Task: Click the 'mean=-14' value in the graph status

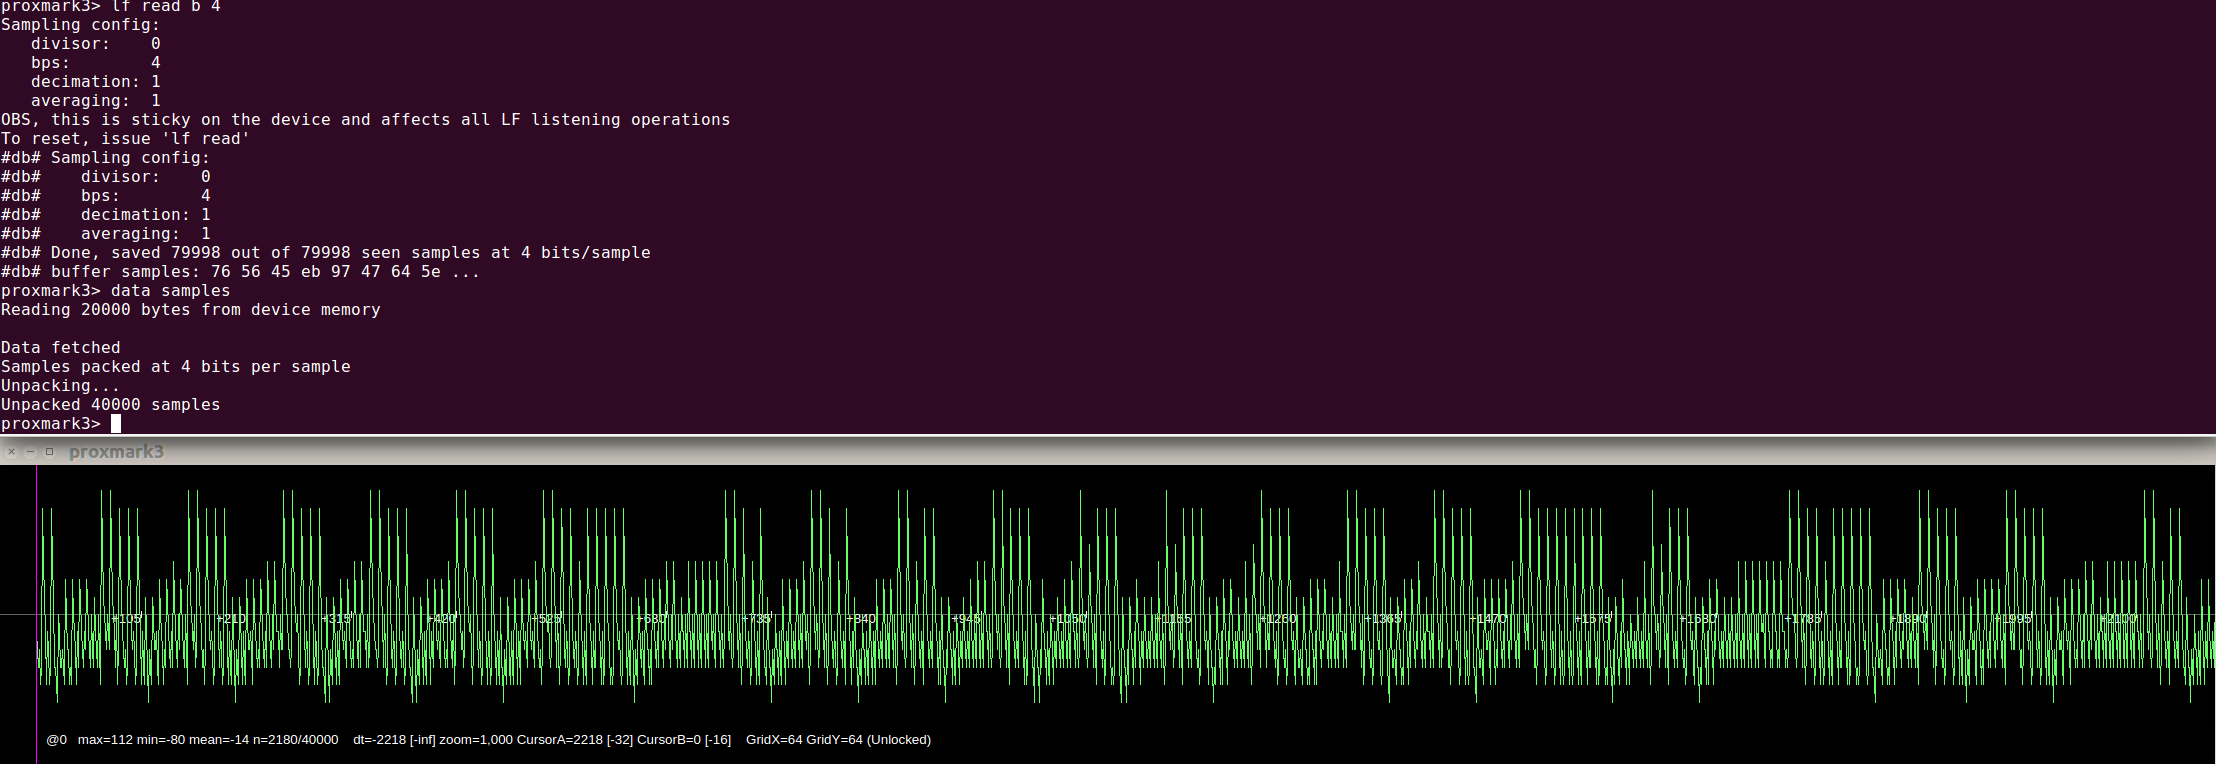Action: tap(219, 740)
